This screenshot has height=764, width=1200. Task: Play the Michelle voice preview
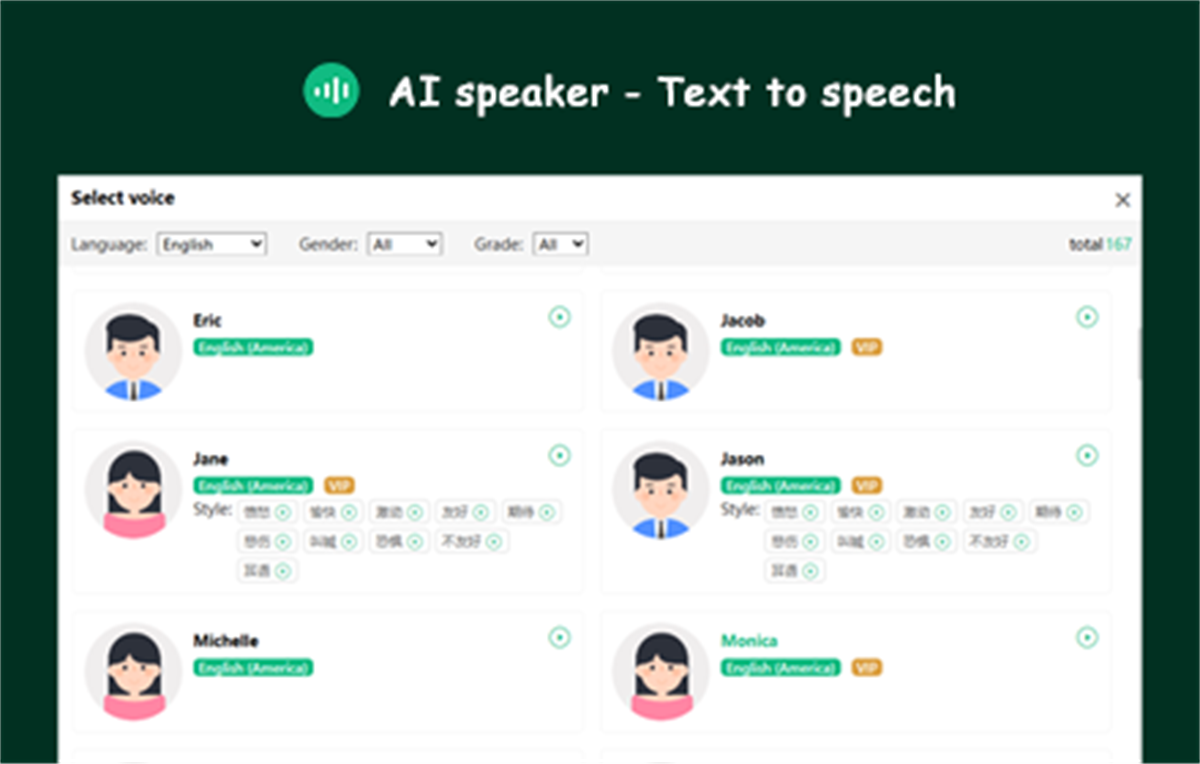pos(559,637)
